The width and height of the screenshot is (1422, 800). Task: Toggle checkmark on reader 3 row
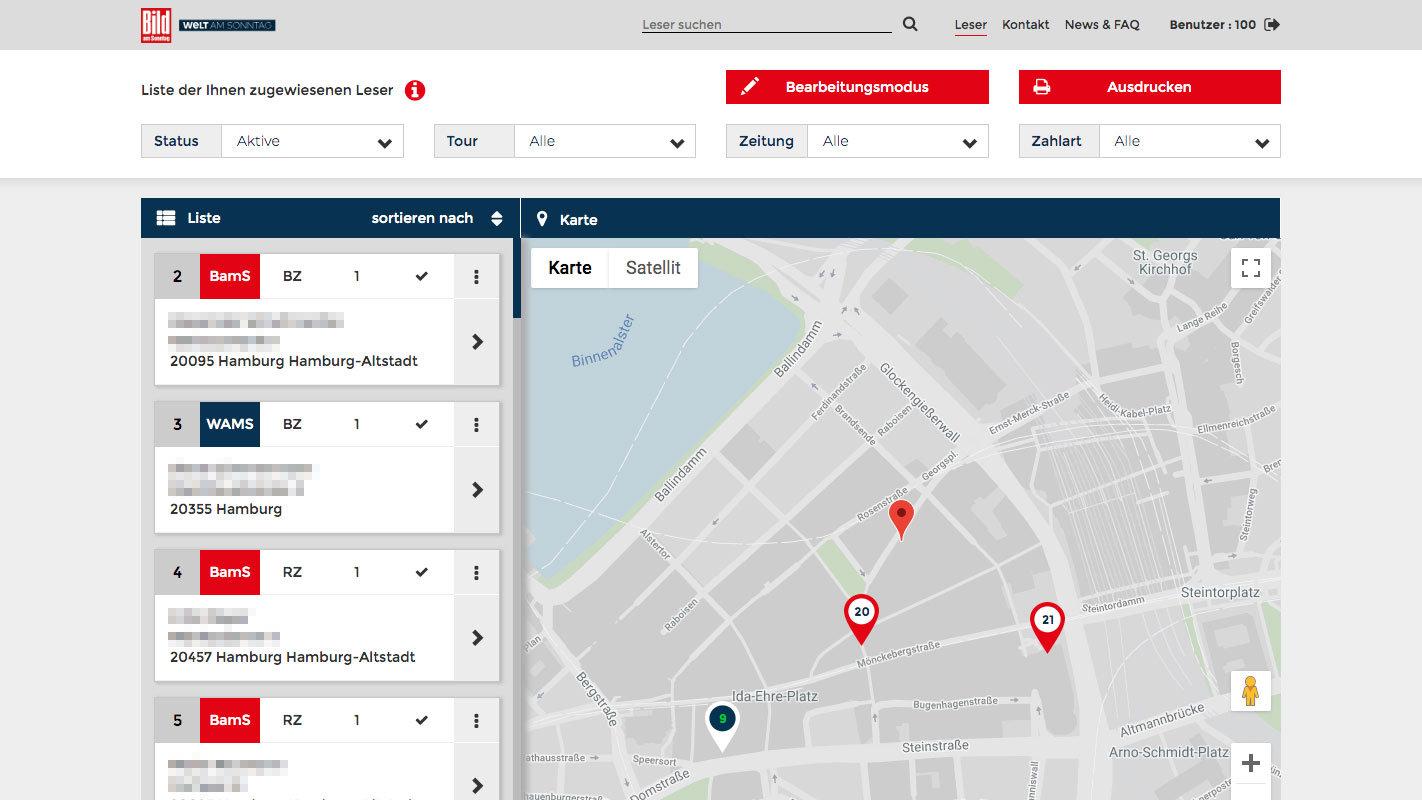[421, 425]
